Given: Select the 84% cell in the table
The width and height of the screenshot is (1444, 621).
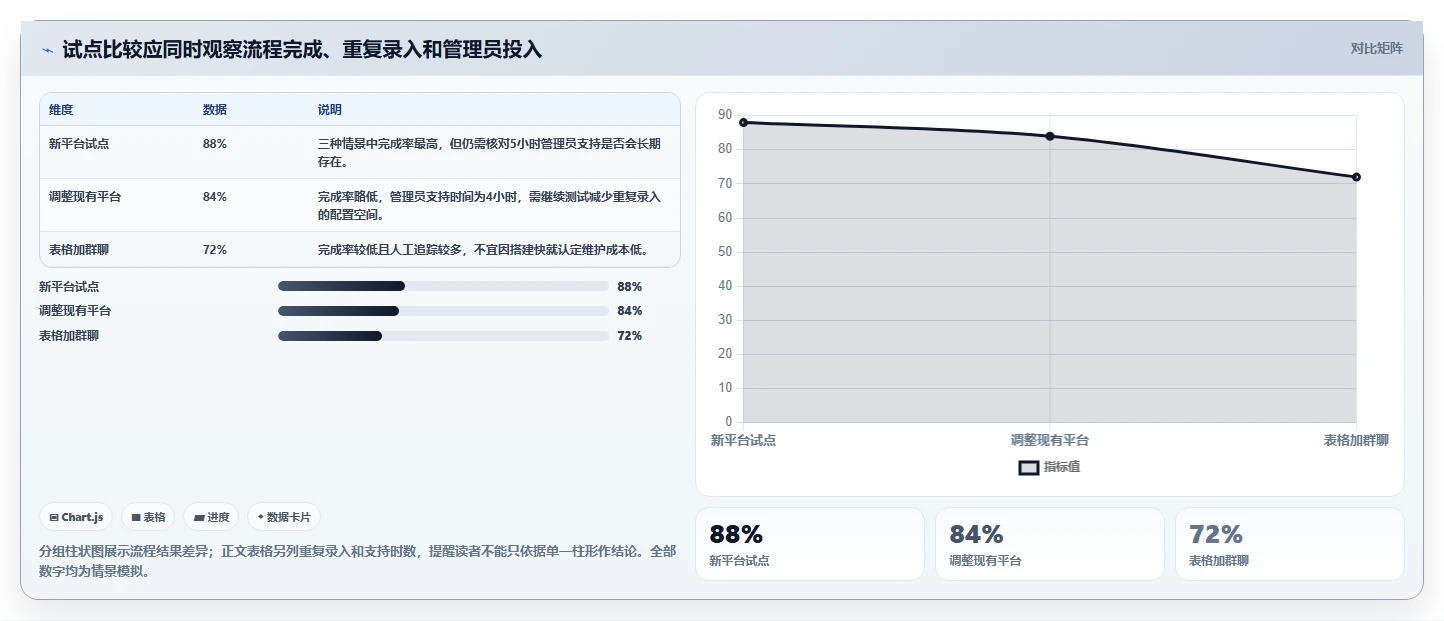Looking at the screenshot, I should (215, 197).
